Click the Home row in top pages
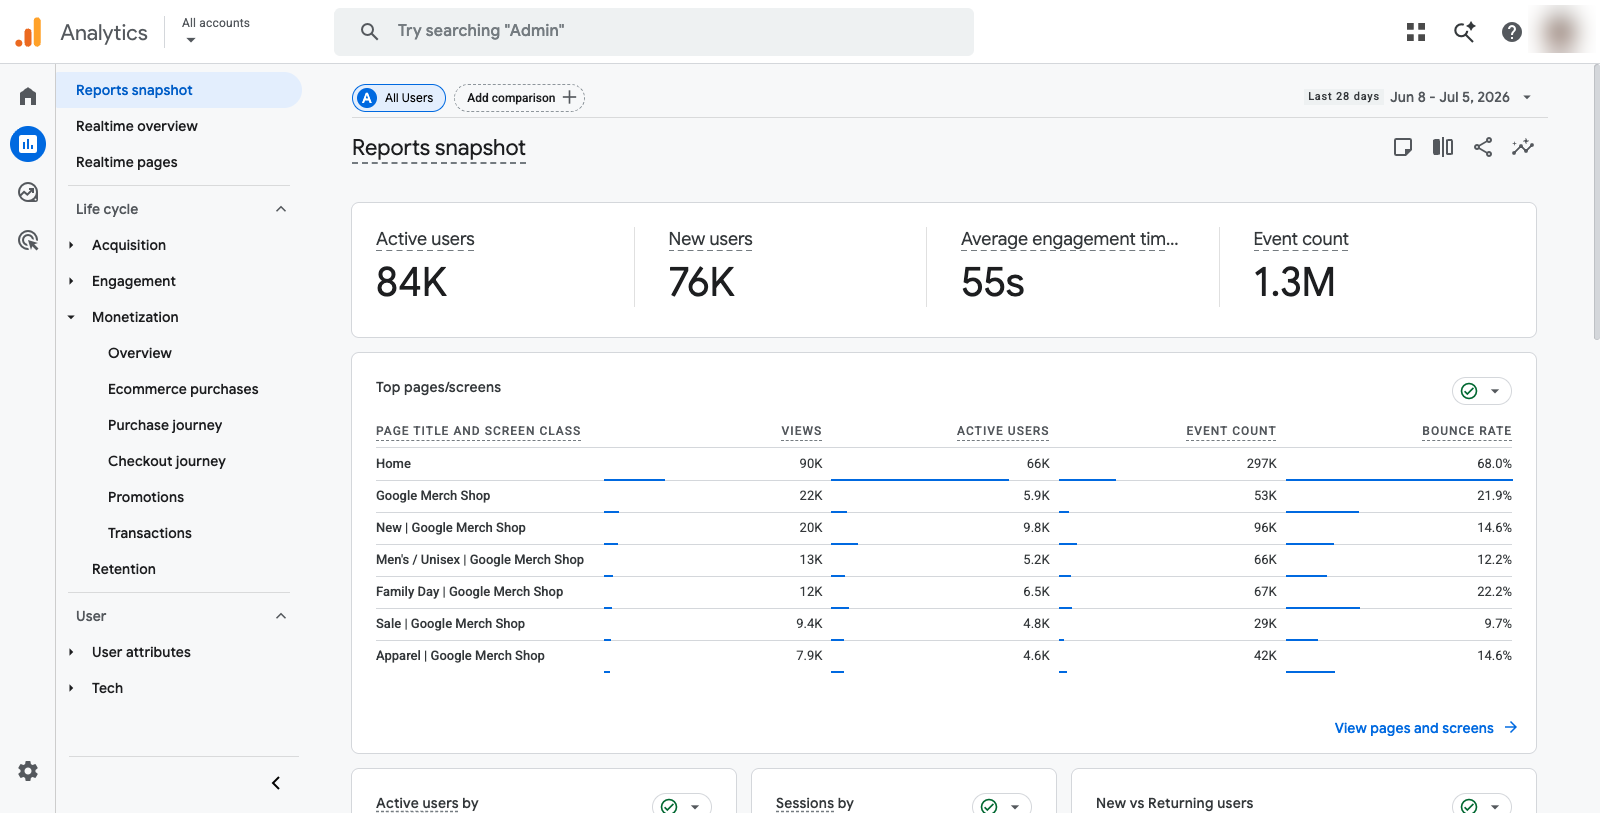The height and width of the screenshot is (813, 1600). (x=944, y=464)
